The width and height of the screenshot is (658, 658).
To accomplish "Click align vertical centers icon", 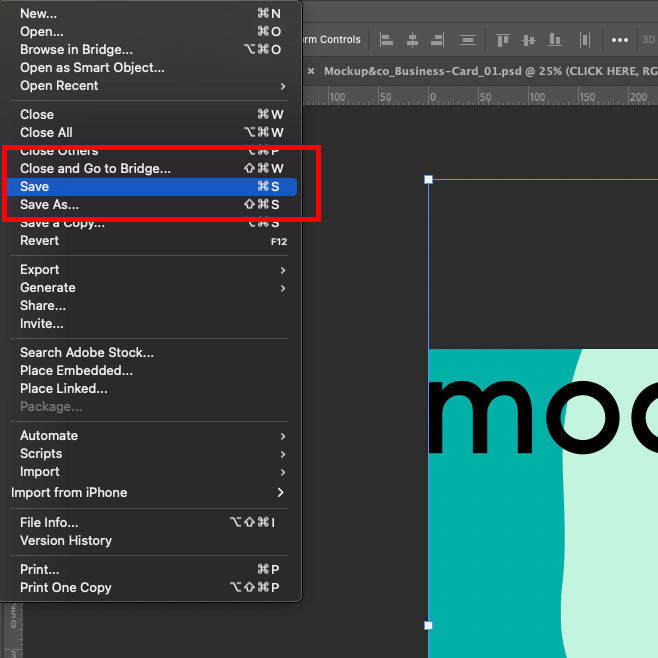I will pos(530,40).
